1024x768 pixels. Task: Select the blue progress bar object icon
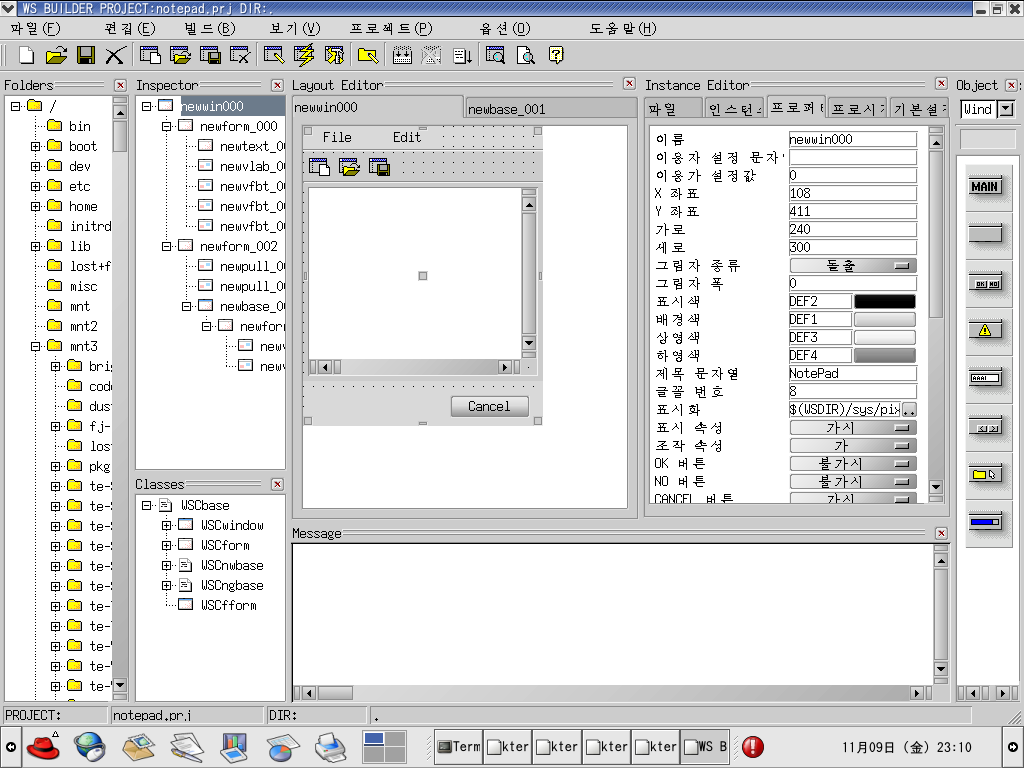pos(985,522)
